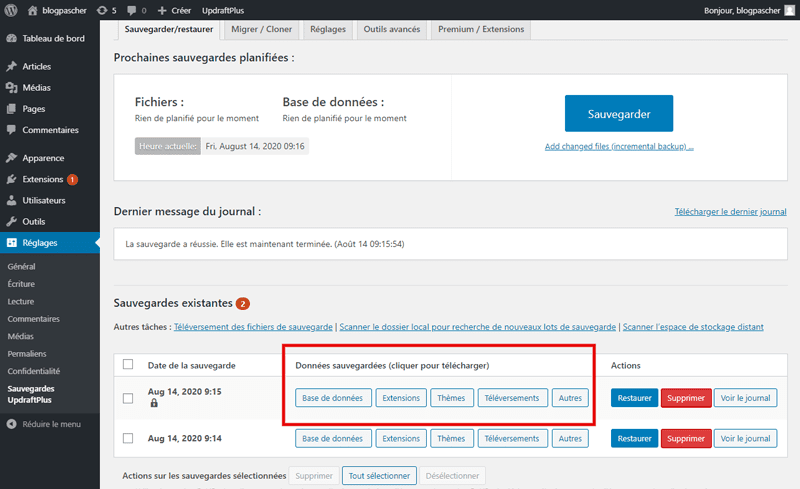Tick the checkbox for Aug 14, 2020 9:15 backup
Screen dimensions: 800x489
tap(128, 398)
